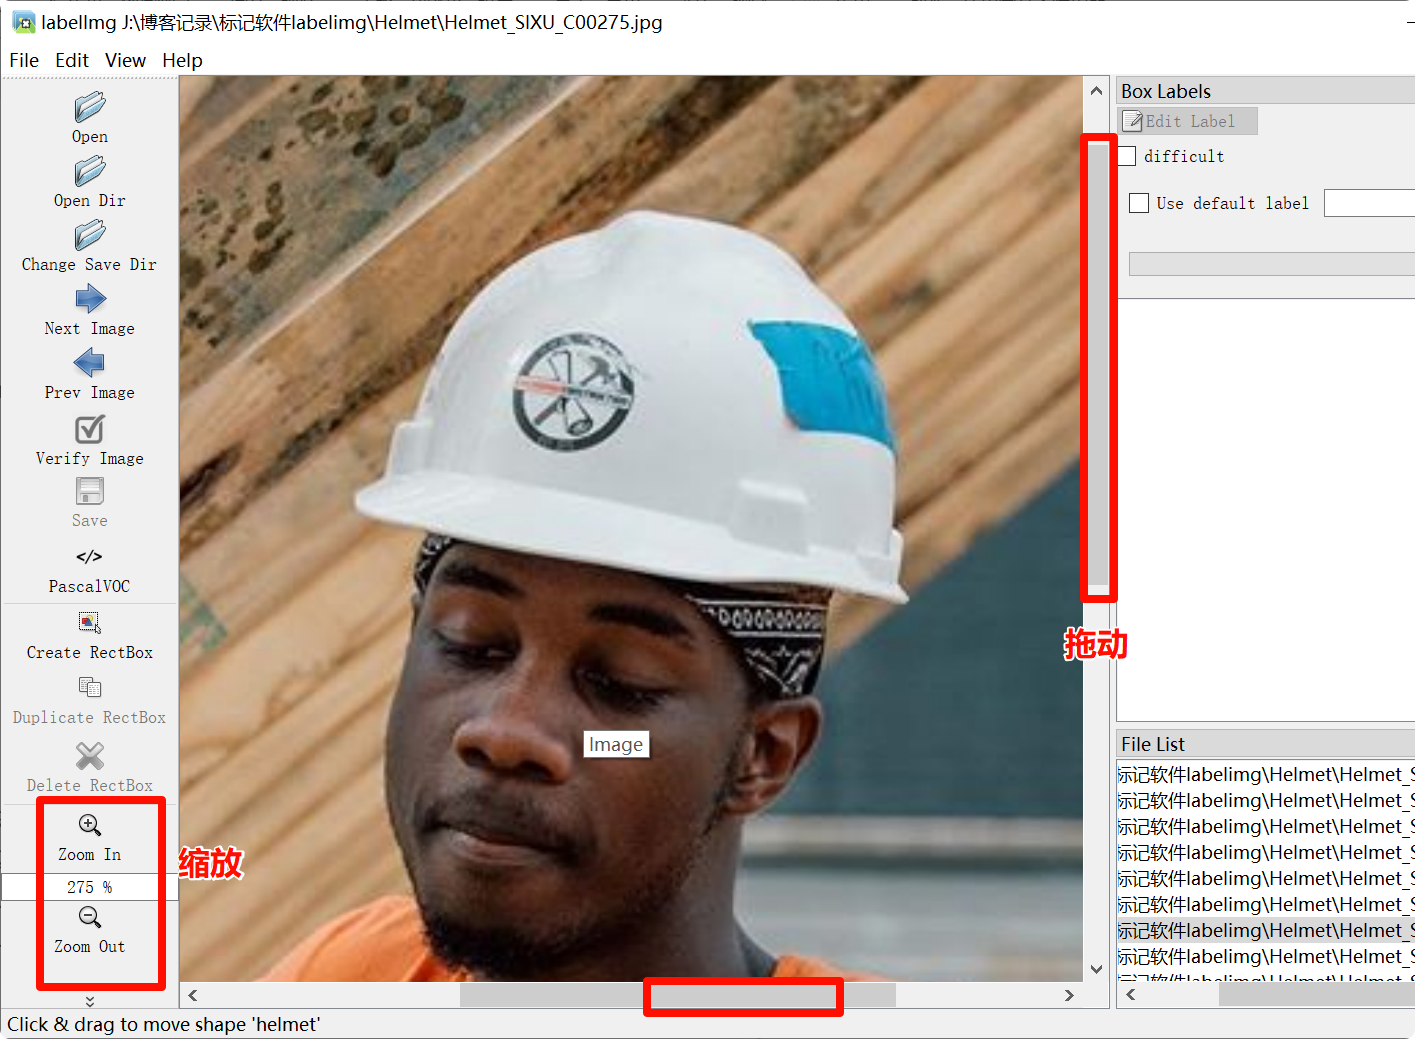Go to Next Image arrow
The image size is (1415, 1039).
coord(89,299)
